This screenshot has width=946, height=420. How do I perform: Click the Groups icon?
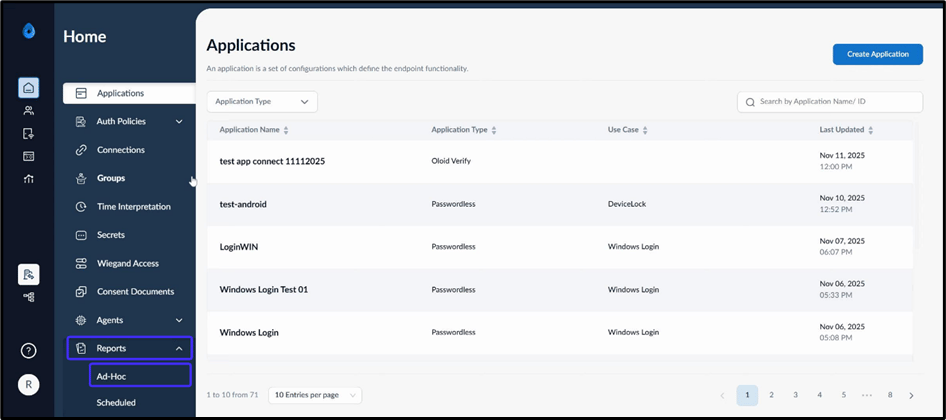pos(81,178)
